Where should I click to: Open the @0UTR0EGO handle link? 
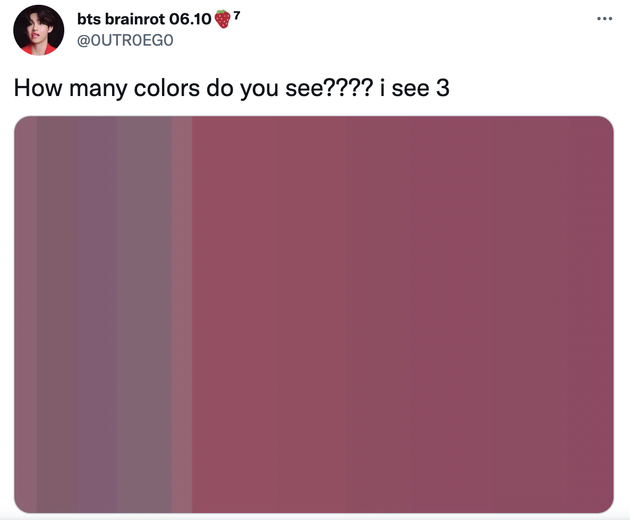[125, 40]
